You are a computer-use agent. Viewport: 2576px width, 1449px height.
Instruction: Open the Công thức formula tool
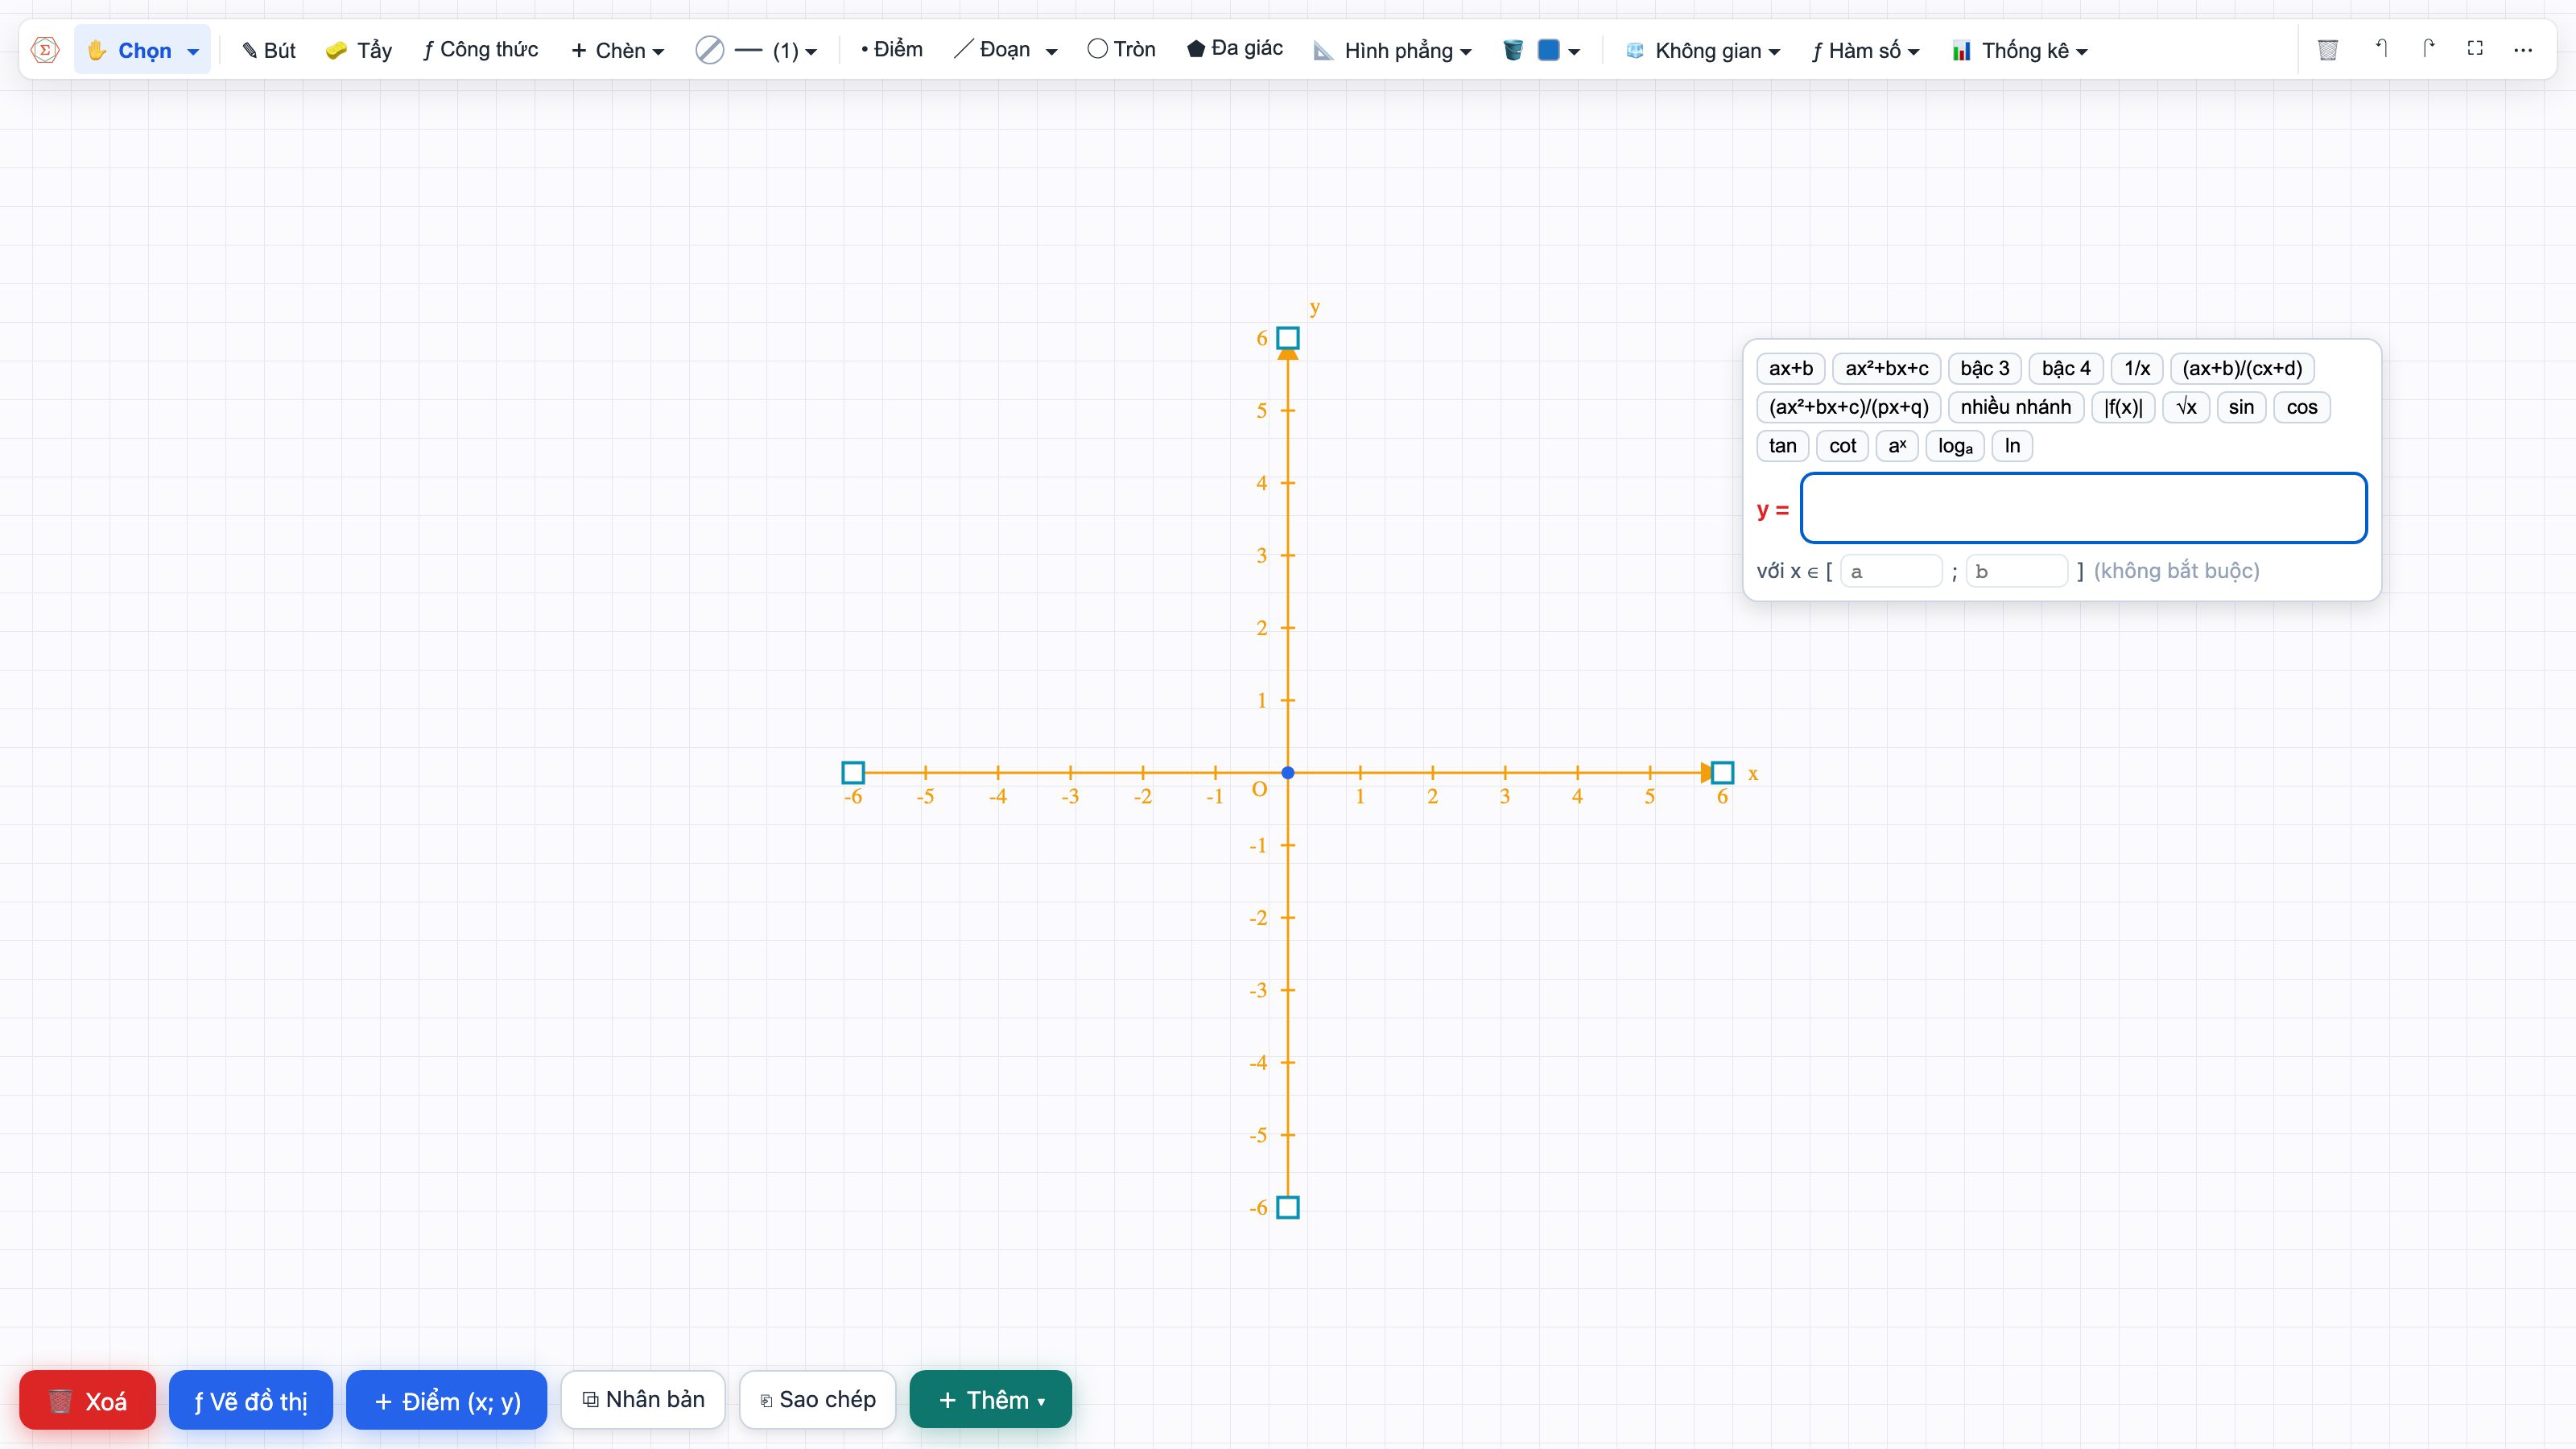tap(480, 50)
